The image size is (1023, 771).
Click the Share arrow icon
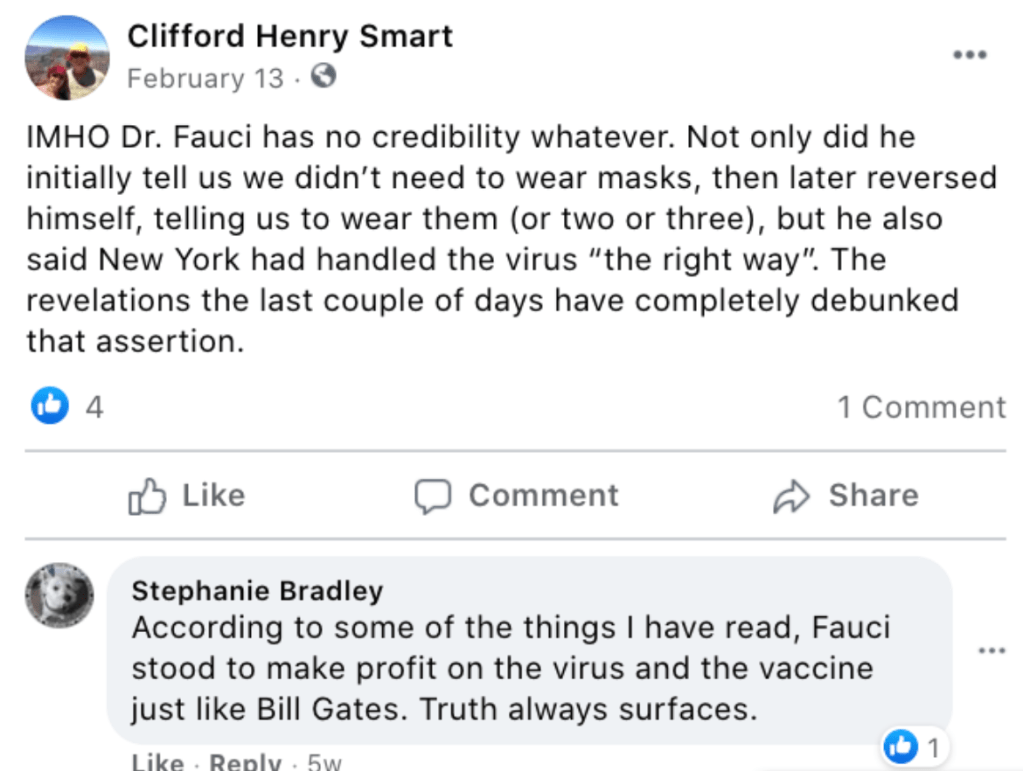(x=790, y=496)
